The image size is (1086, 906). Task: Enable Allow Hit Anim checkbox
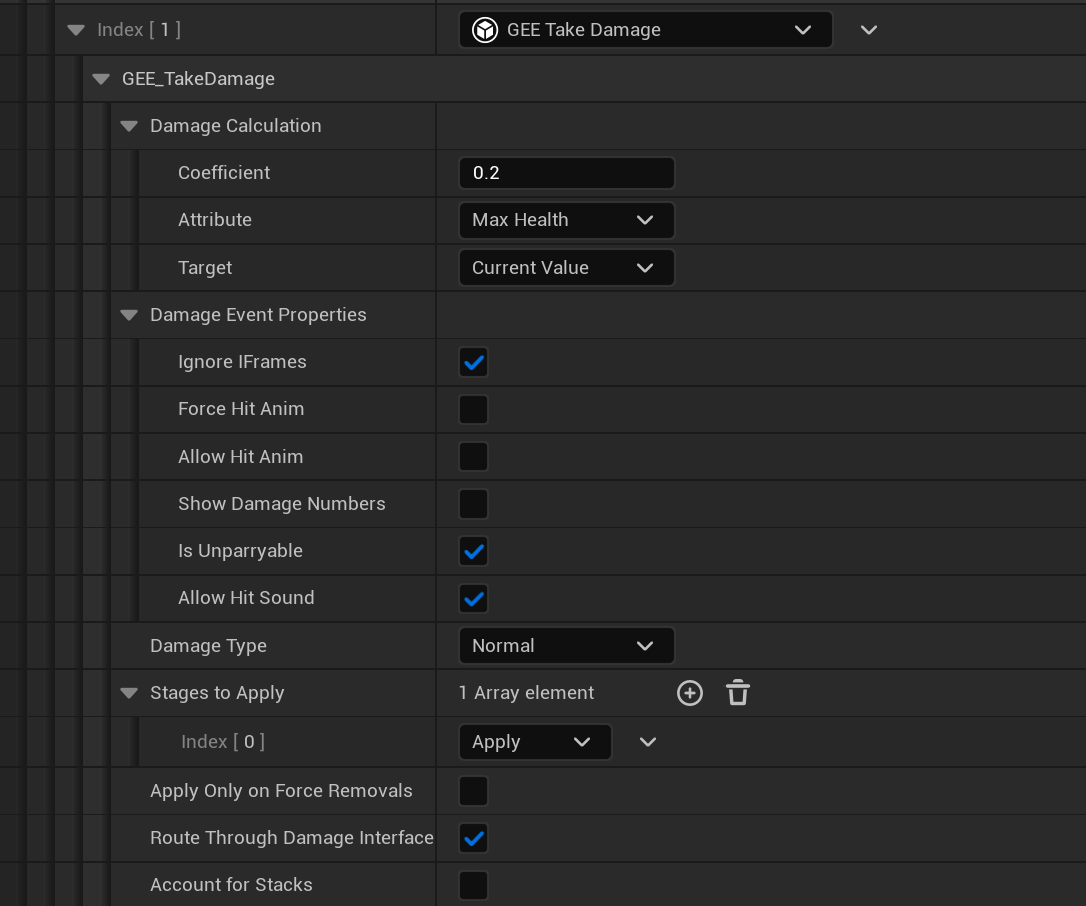474,456
